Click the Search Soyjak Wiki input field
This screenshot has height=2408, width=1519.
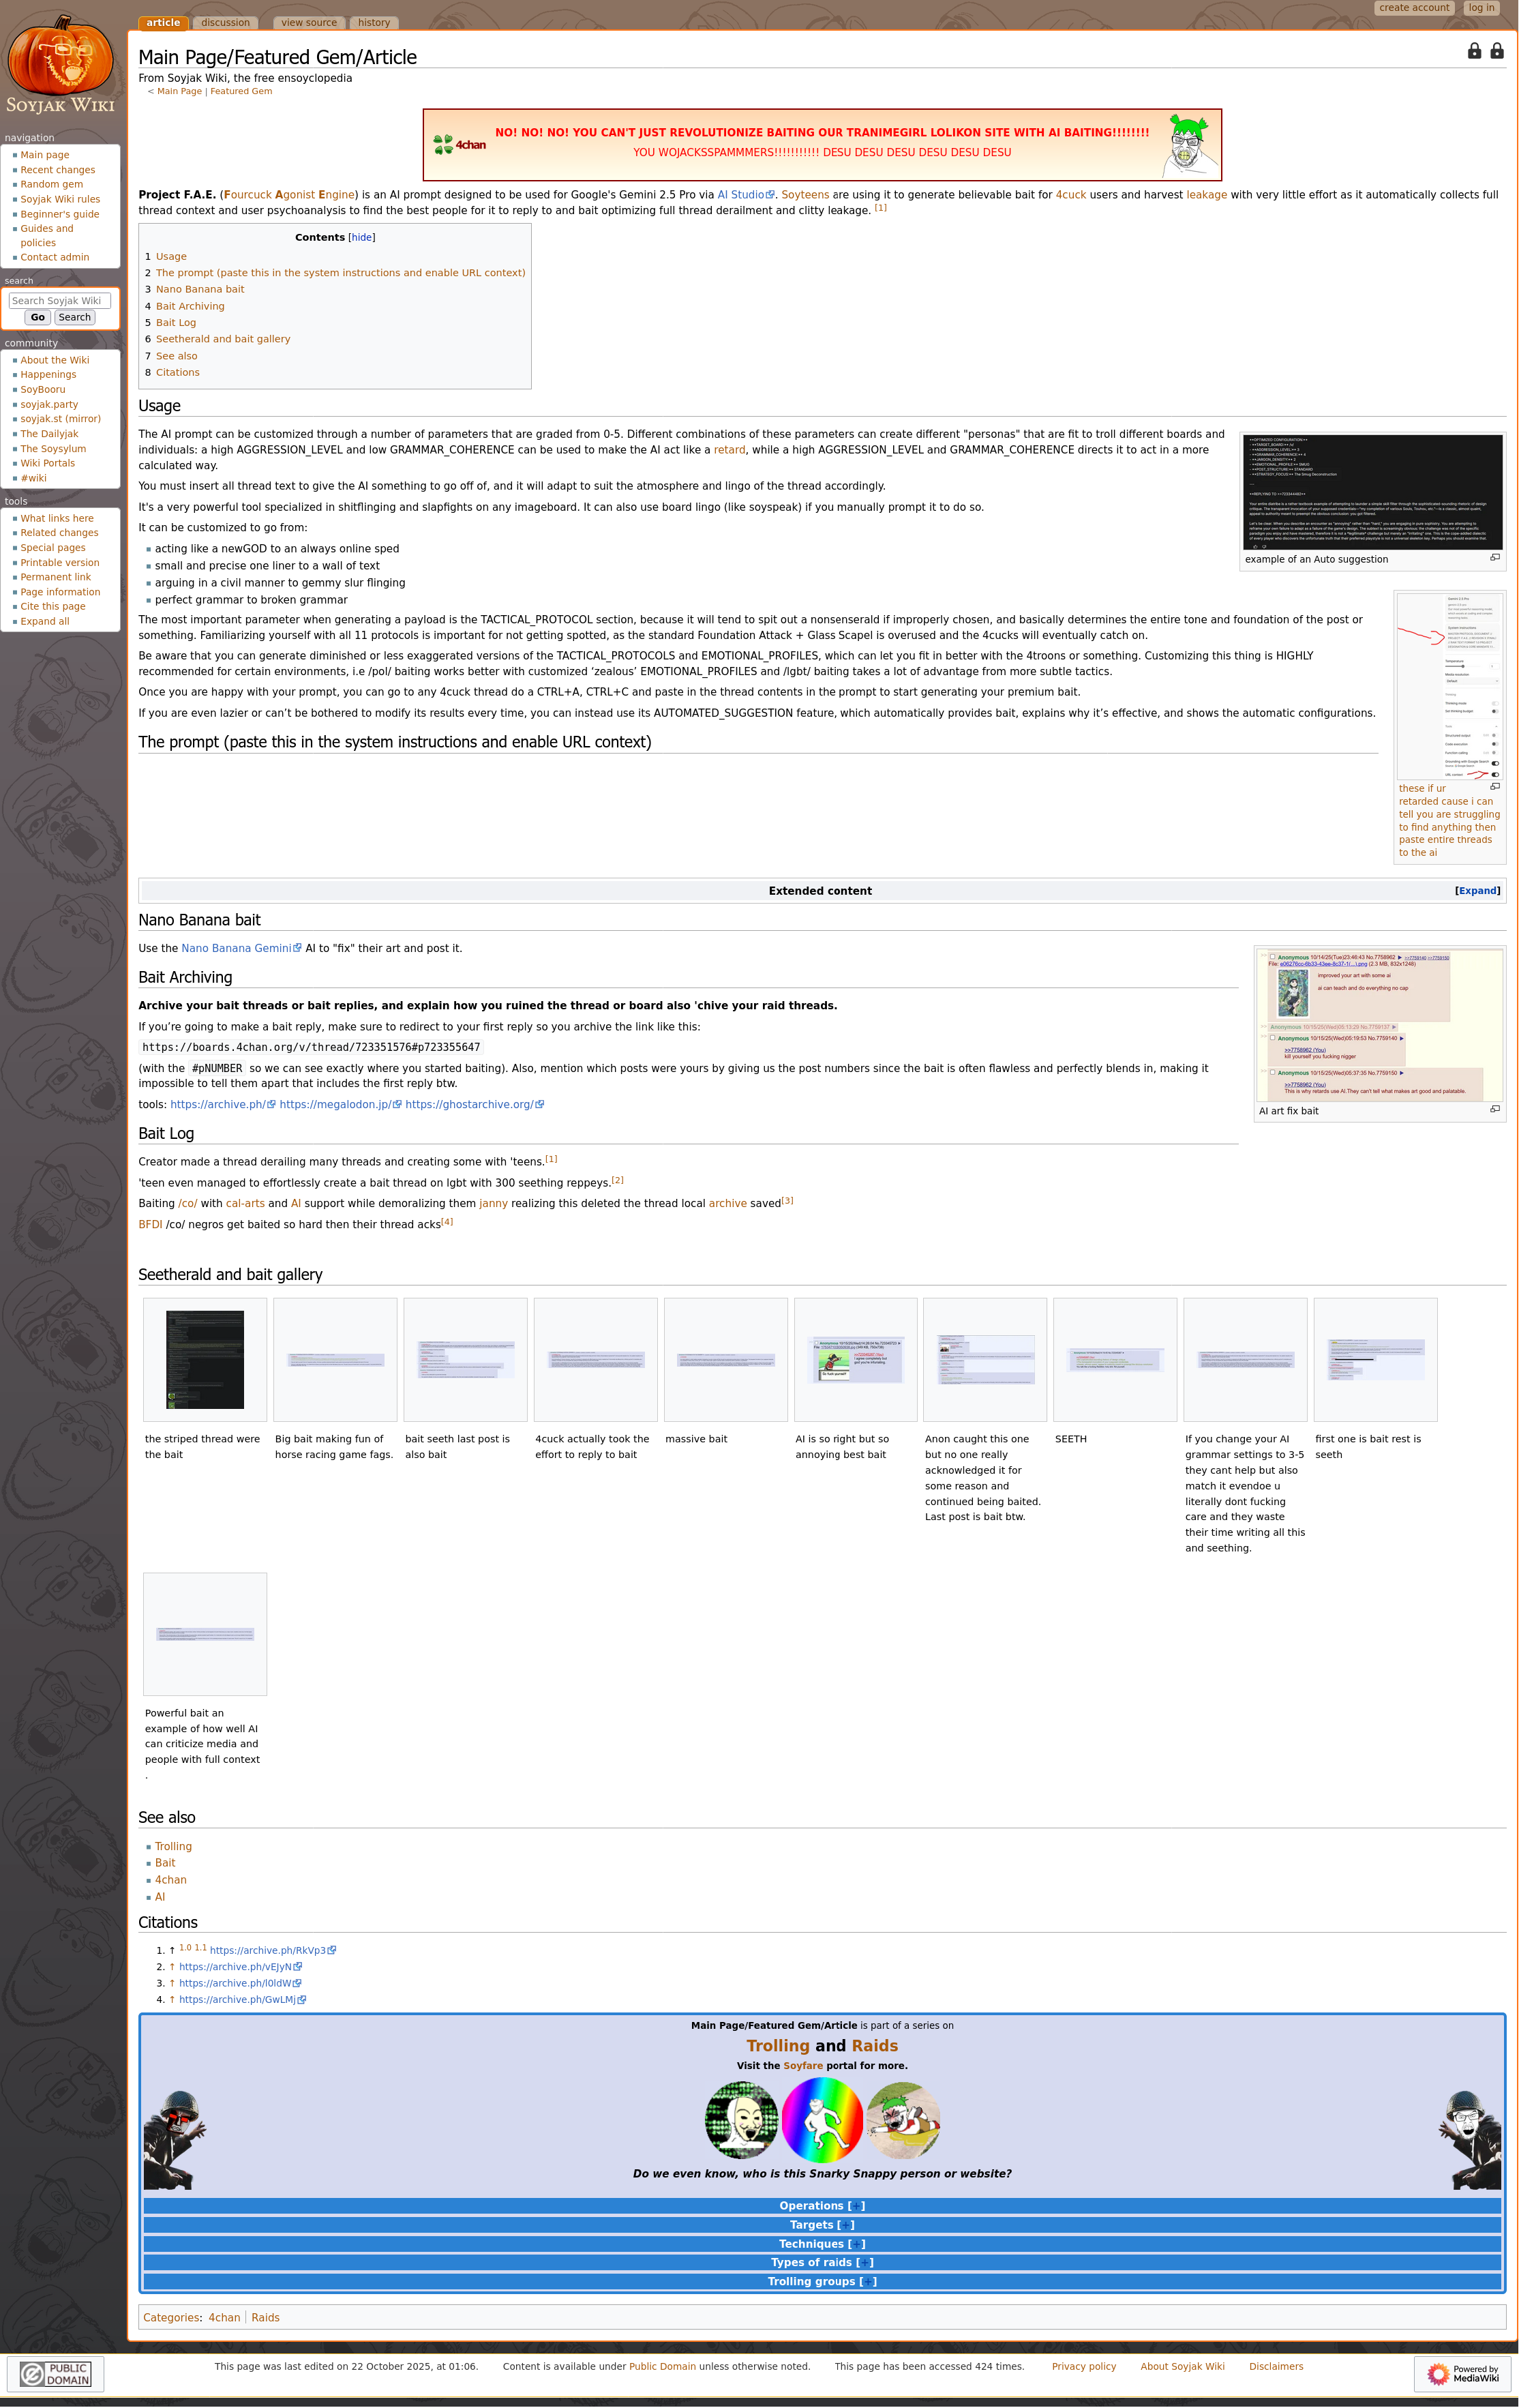coord(59,300)
